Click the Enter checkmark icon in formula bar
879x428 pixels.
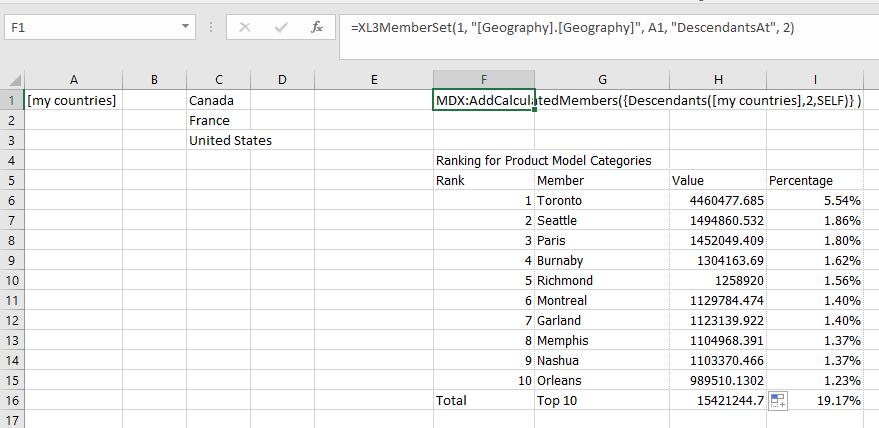click(281, 27)
